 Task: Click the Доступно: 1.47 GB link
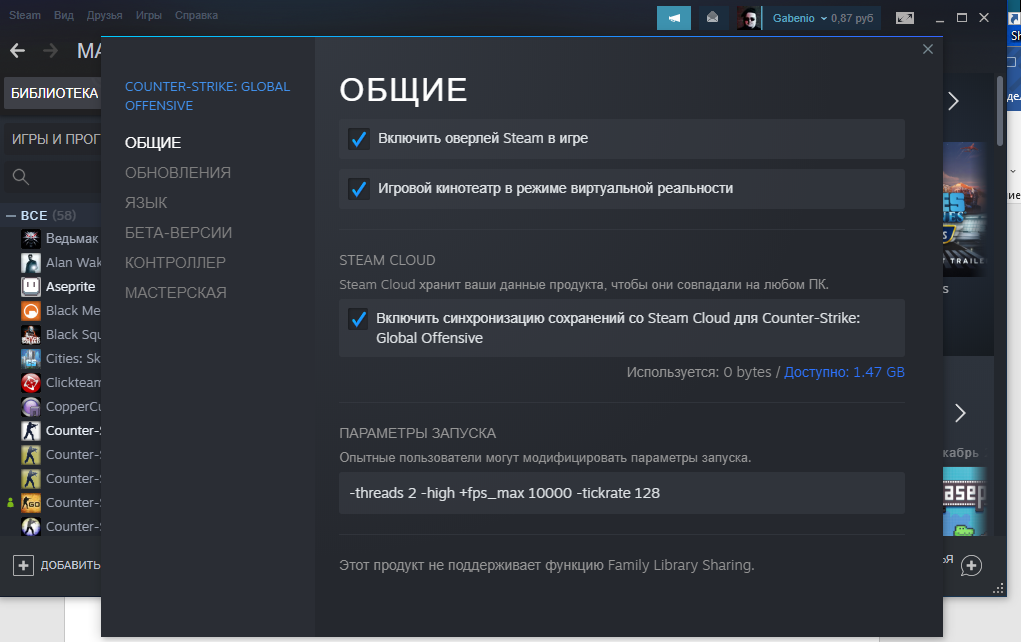(x=844, y=372)
